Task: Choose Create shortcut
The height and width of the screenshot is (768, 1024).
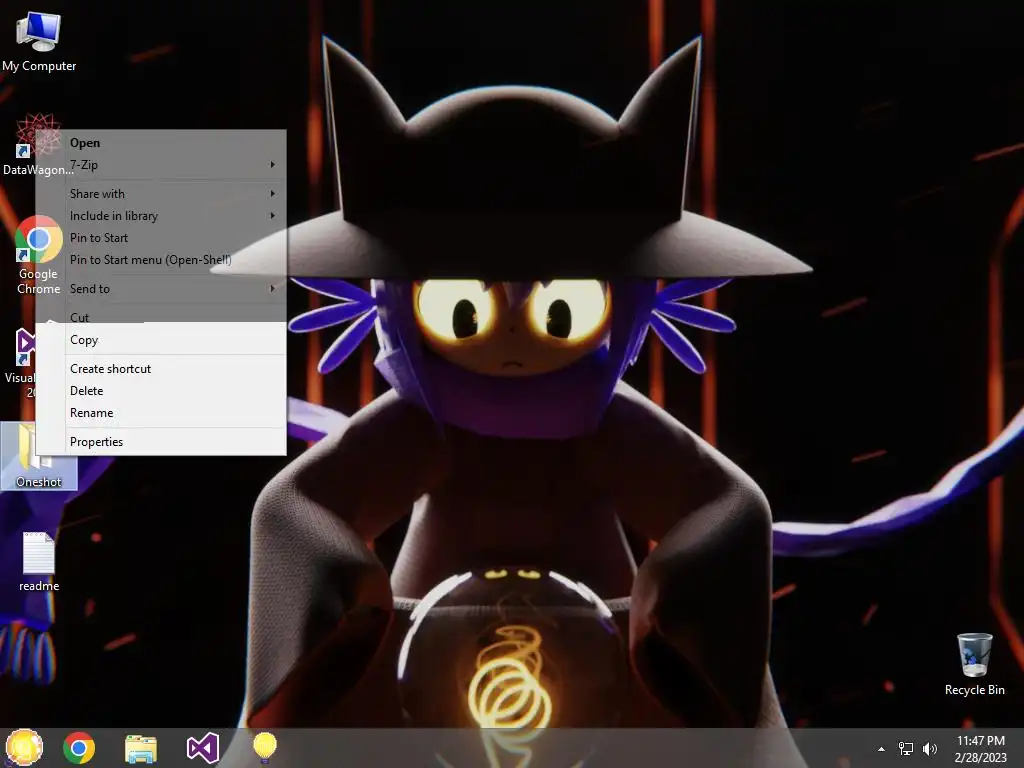Action: pyautogui.click(x=161, y=369)
